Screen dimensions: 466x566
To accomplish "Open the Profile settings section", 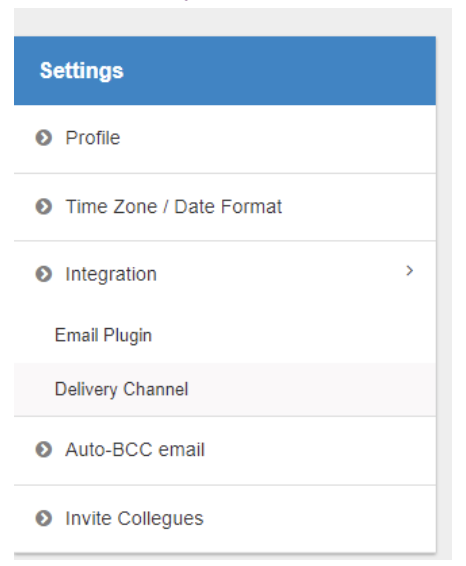I will (x=92, y=138).
